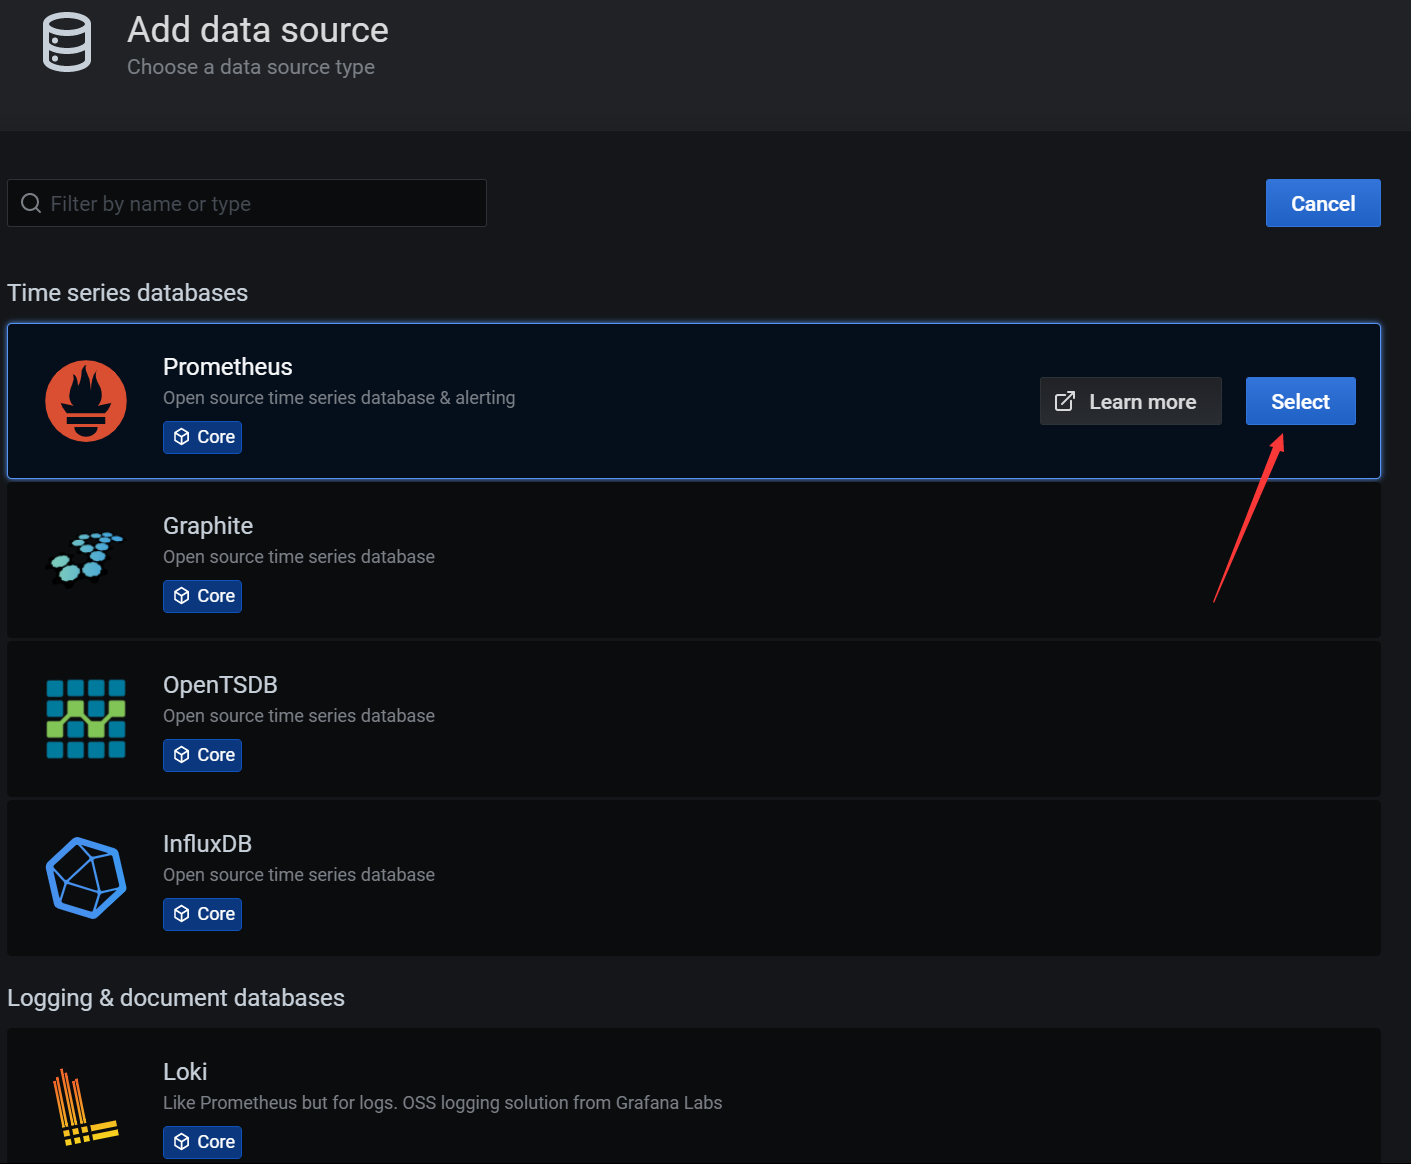
Task: Choose the OpenTSDB data source title
Action: tap(220, 685)
